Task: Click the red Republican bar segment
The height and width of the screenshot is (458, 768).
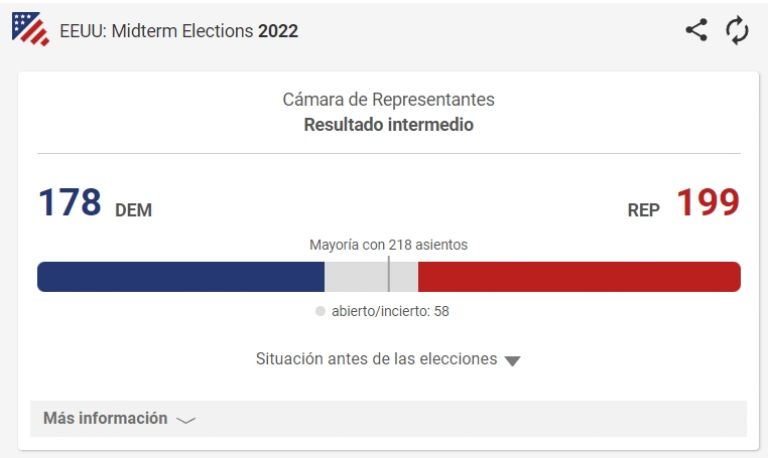Action: (x=579, y=277)
